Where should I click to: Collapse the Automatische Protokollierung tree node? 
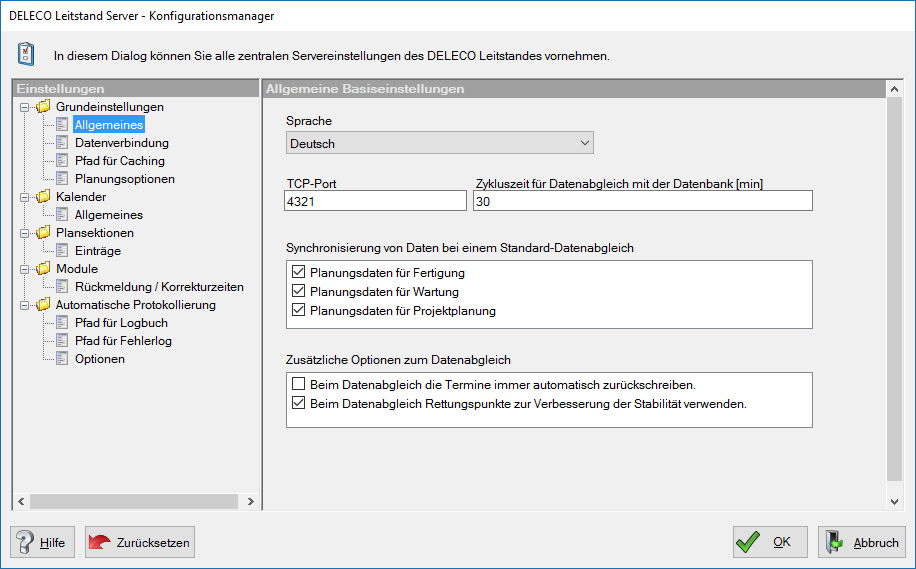click(x=25, y=305)
